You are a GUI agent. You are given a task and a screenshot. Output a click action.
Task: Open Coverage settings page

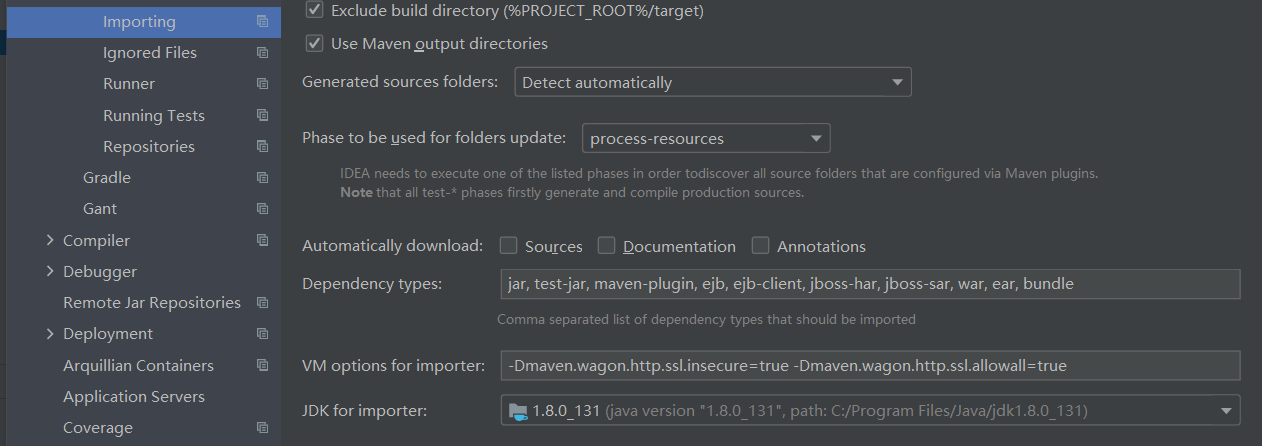tap(98, 428)
